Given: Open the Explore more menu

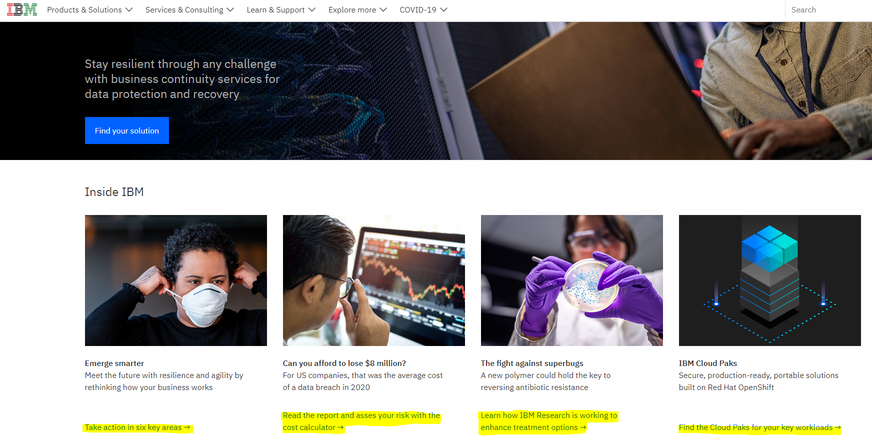Looking at the screenshot, I should point(357,9).
